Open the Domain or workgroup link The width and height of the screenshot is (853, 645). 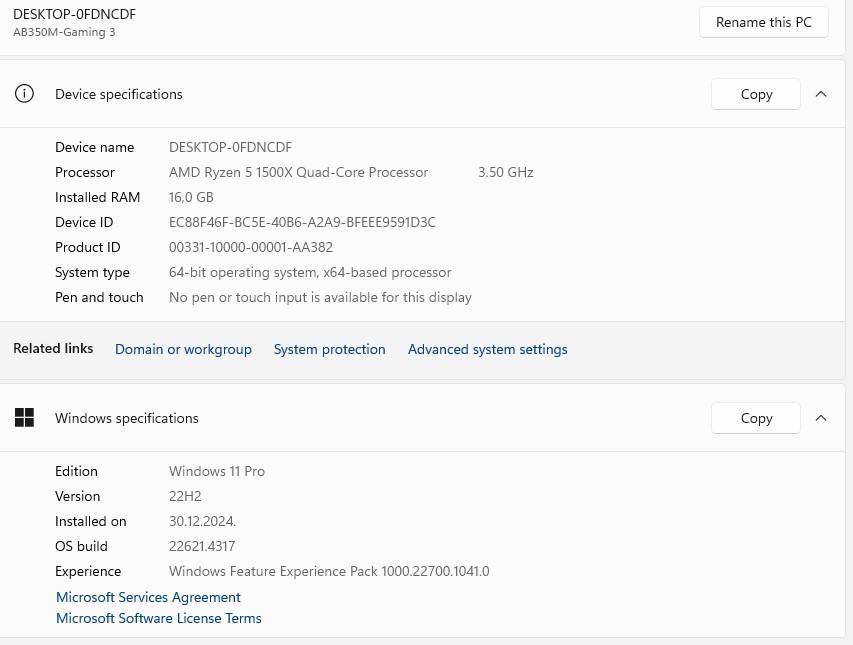point(183,349)
